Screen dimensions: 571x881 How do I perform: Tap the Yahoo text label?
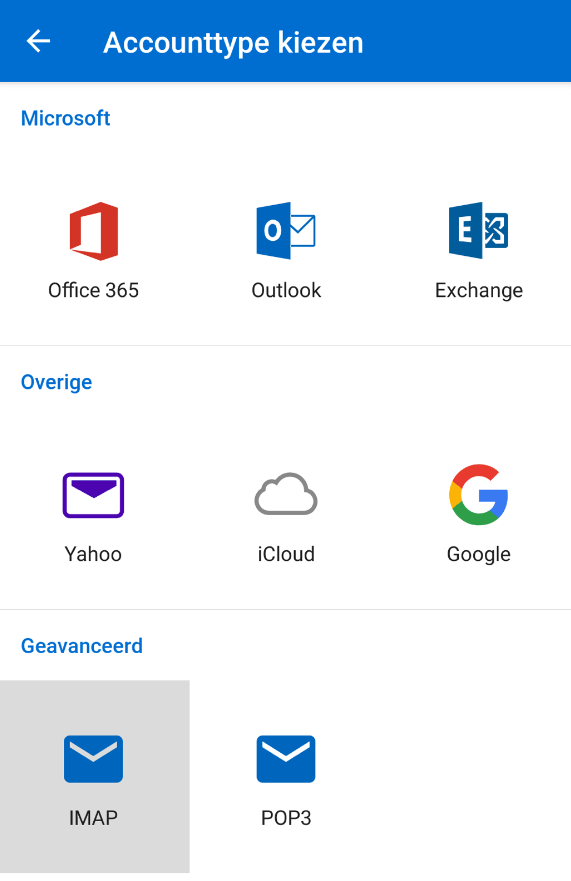point(93,555)
